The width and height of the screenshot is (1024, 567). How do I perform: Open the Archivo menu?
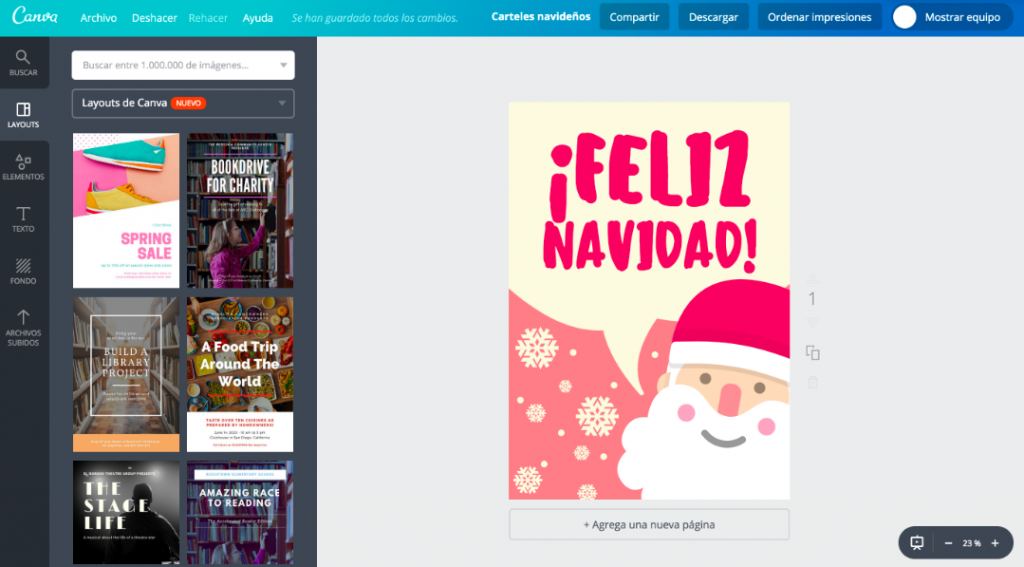click(98, 18)
